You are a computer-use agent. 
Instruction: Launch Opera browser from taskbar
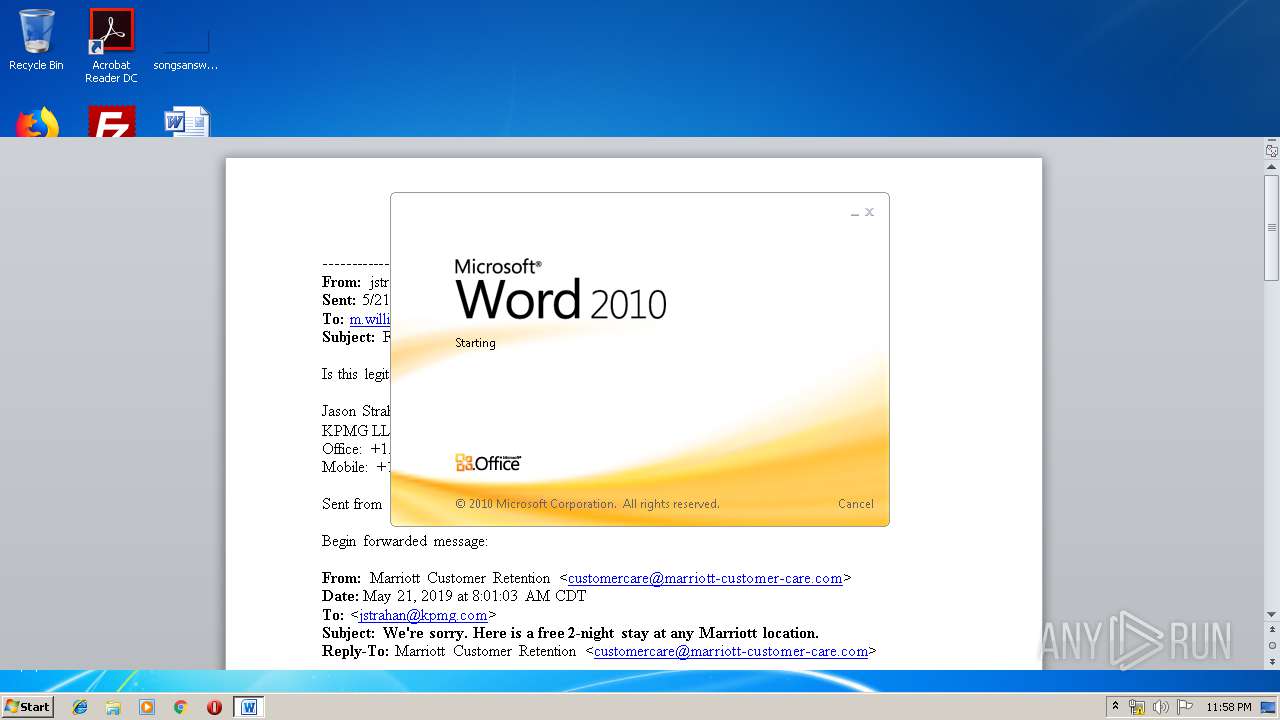214,707
